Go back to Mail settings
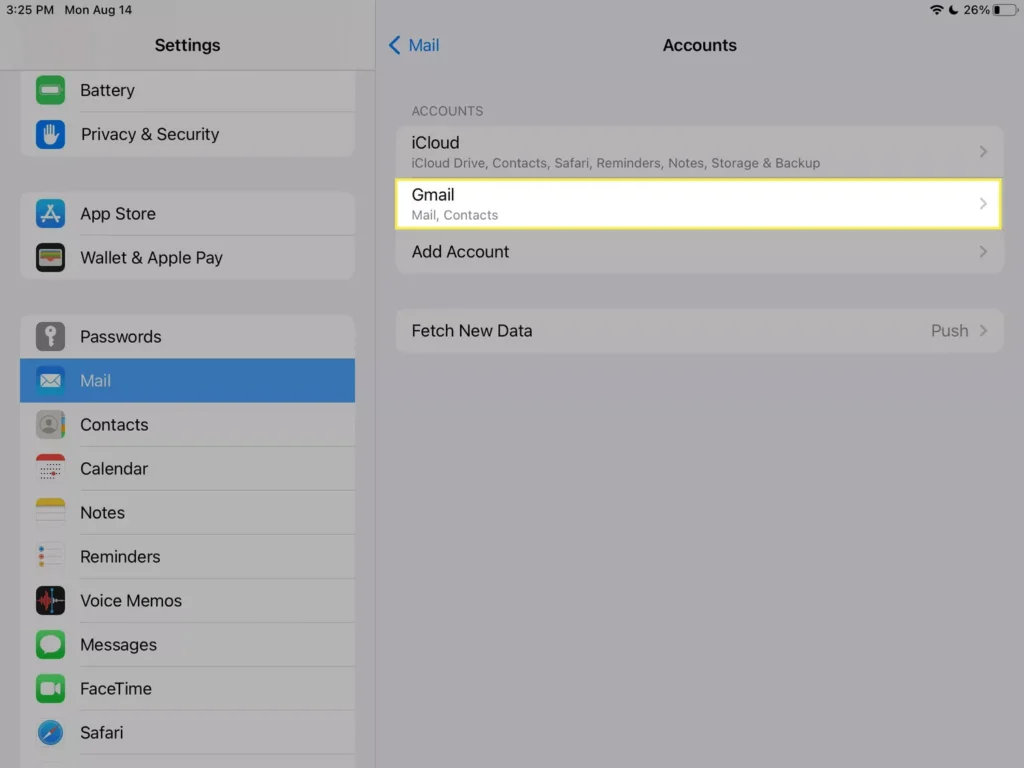 point(414,45)
